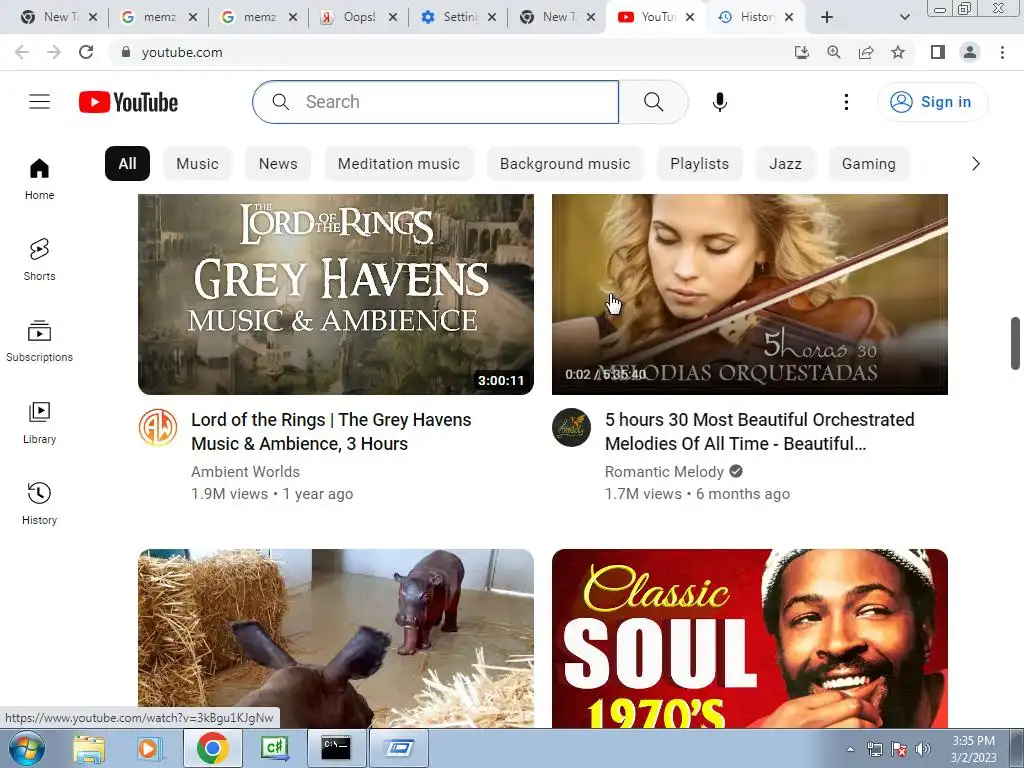This screenshot has width=1024, height=768.
Task: View site information lock icon
Action: click(x=126, y=52)
